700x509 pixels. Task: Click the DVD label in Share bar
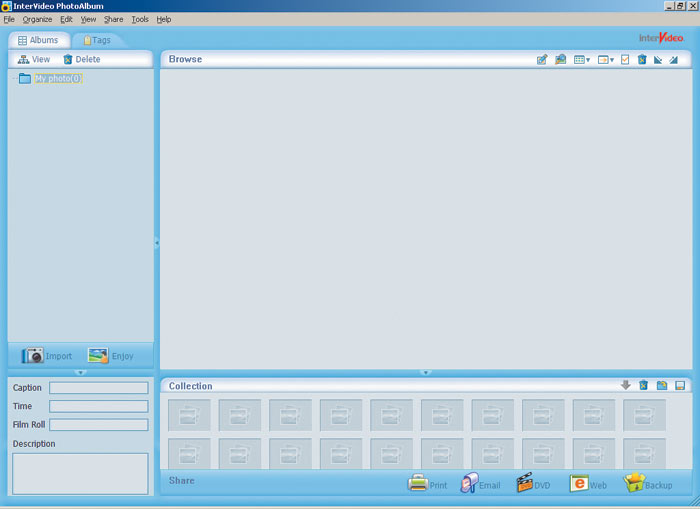pyautogui.click(x=542, y=485)
